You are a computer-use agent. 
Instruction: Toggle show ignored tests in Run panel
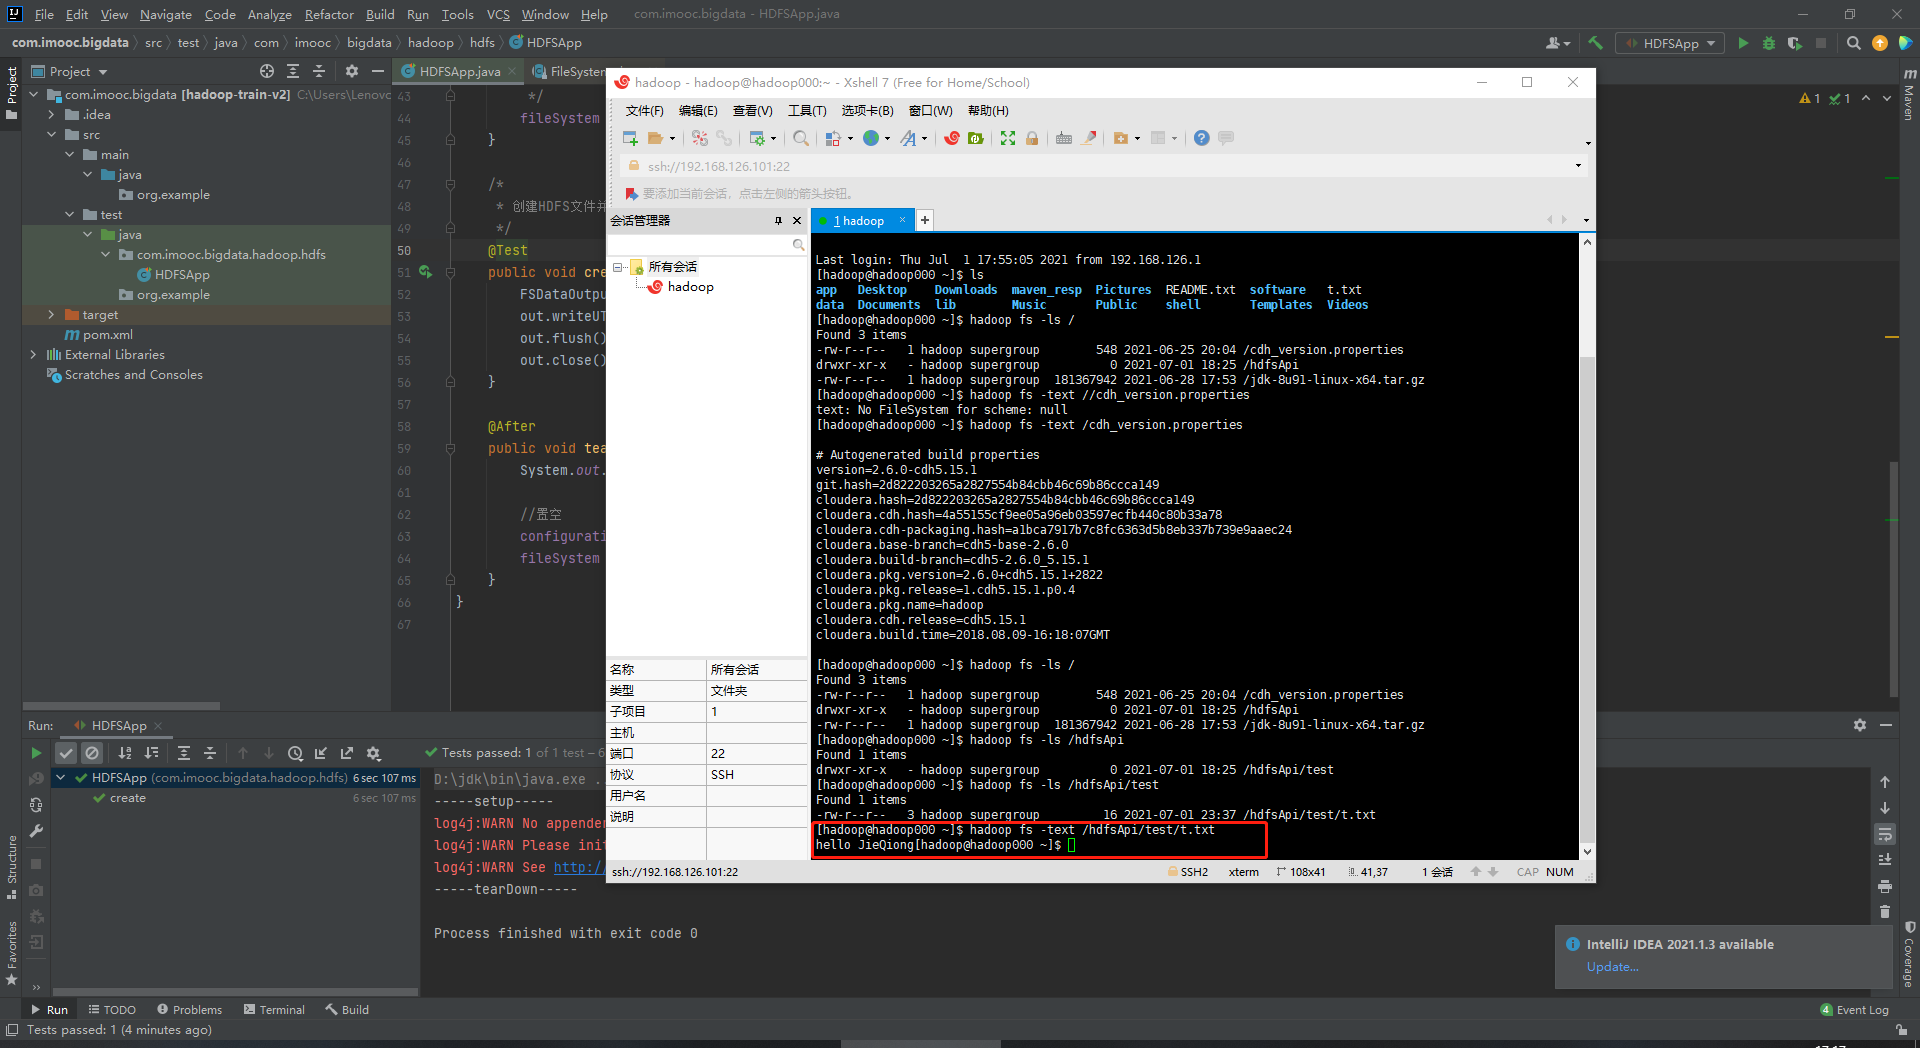click(x=92, y=753)
